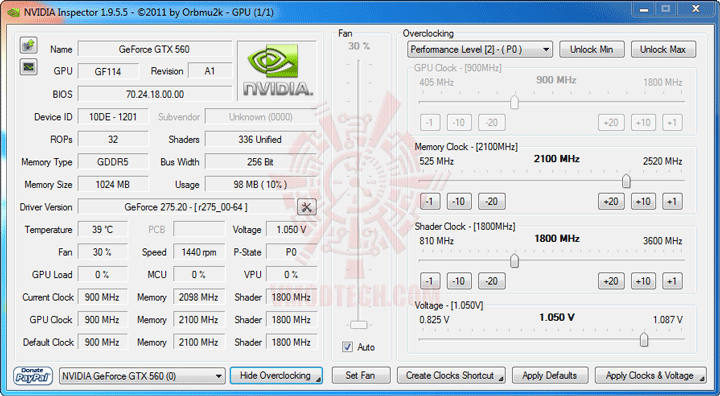Click the GF114 GPU field

pos(108,72)
